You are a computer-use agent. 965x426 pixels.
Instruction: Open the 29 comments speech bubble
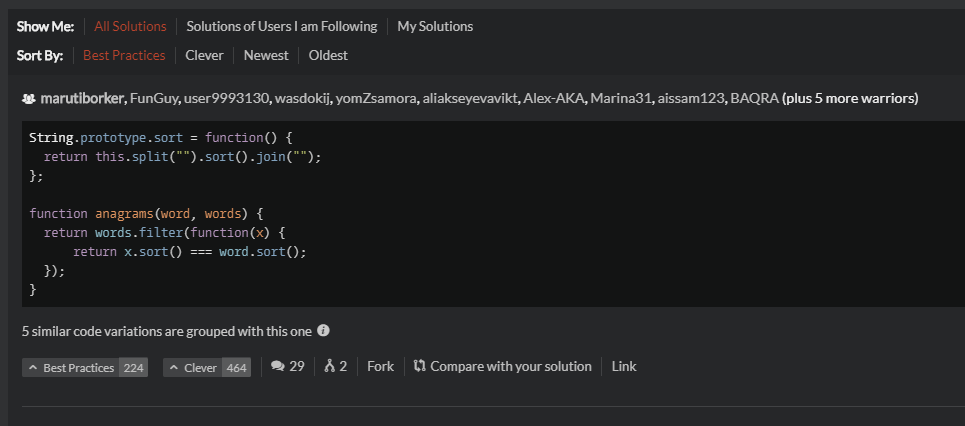point(278,366)
